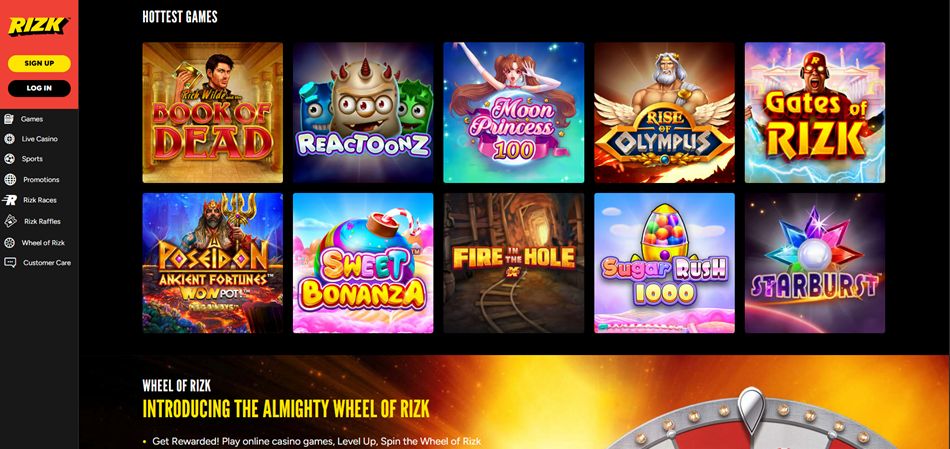Click the yellow Sign Up button

pos(39,63)
